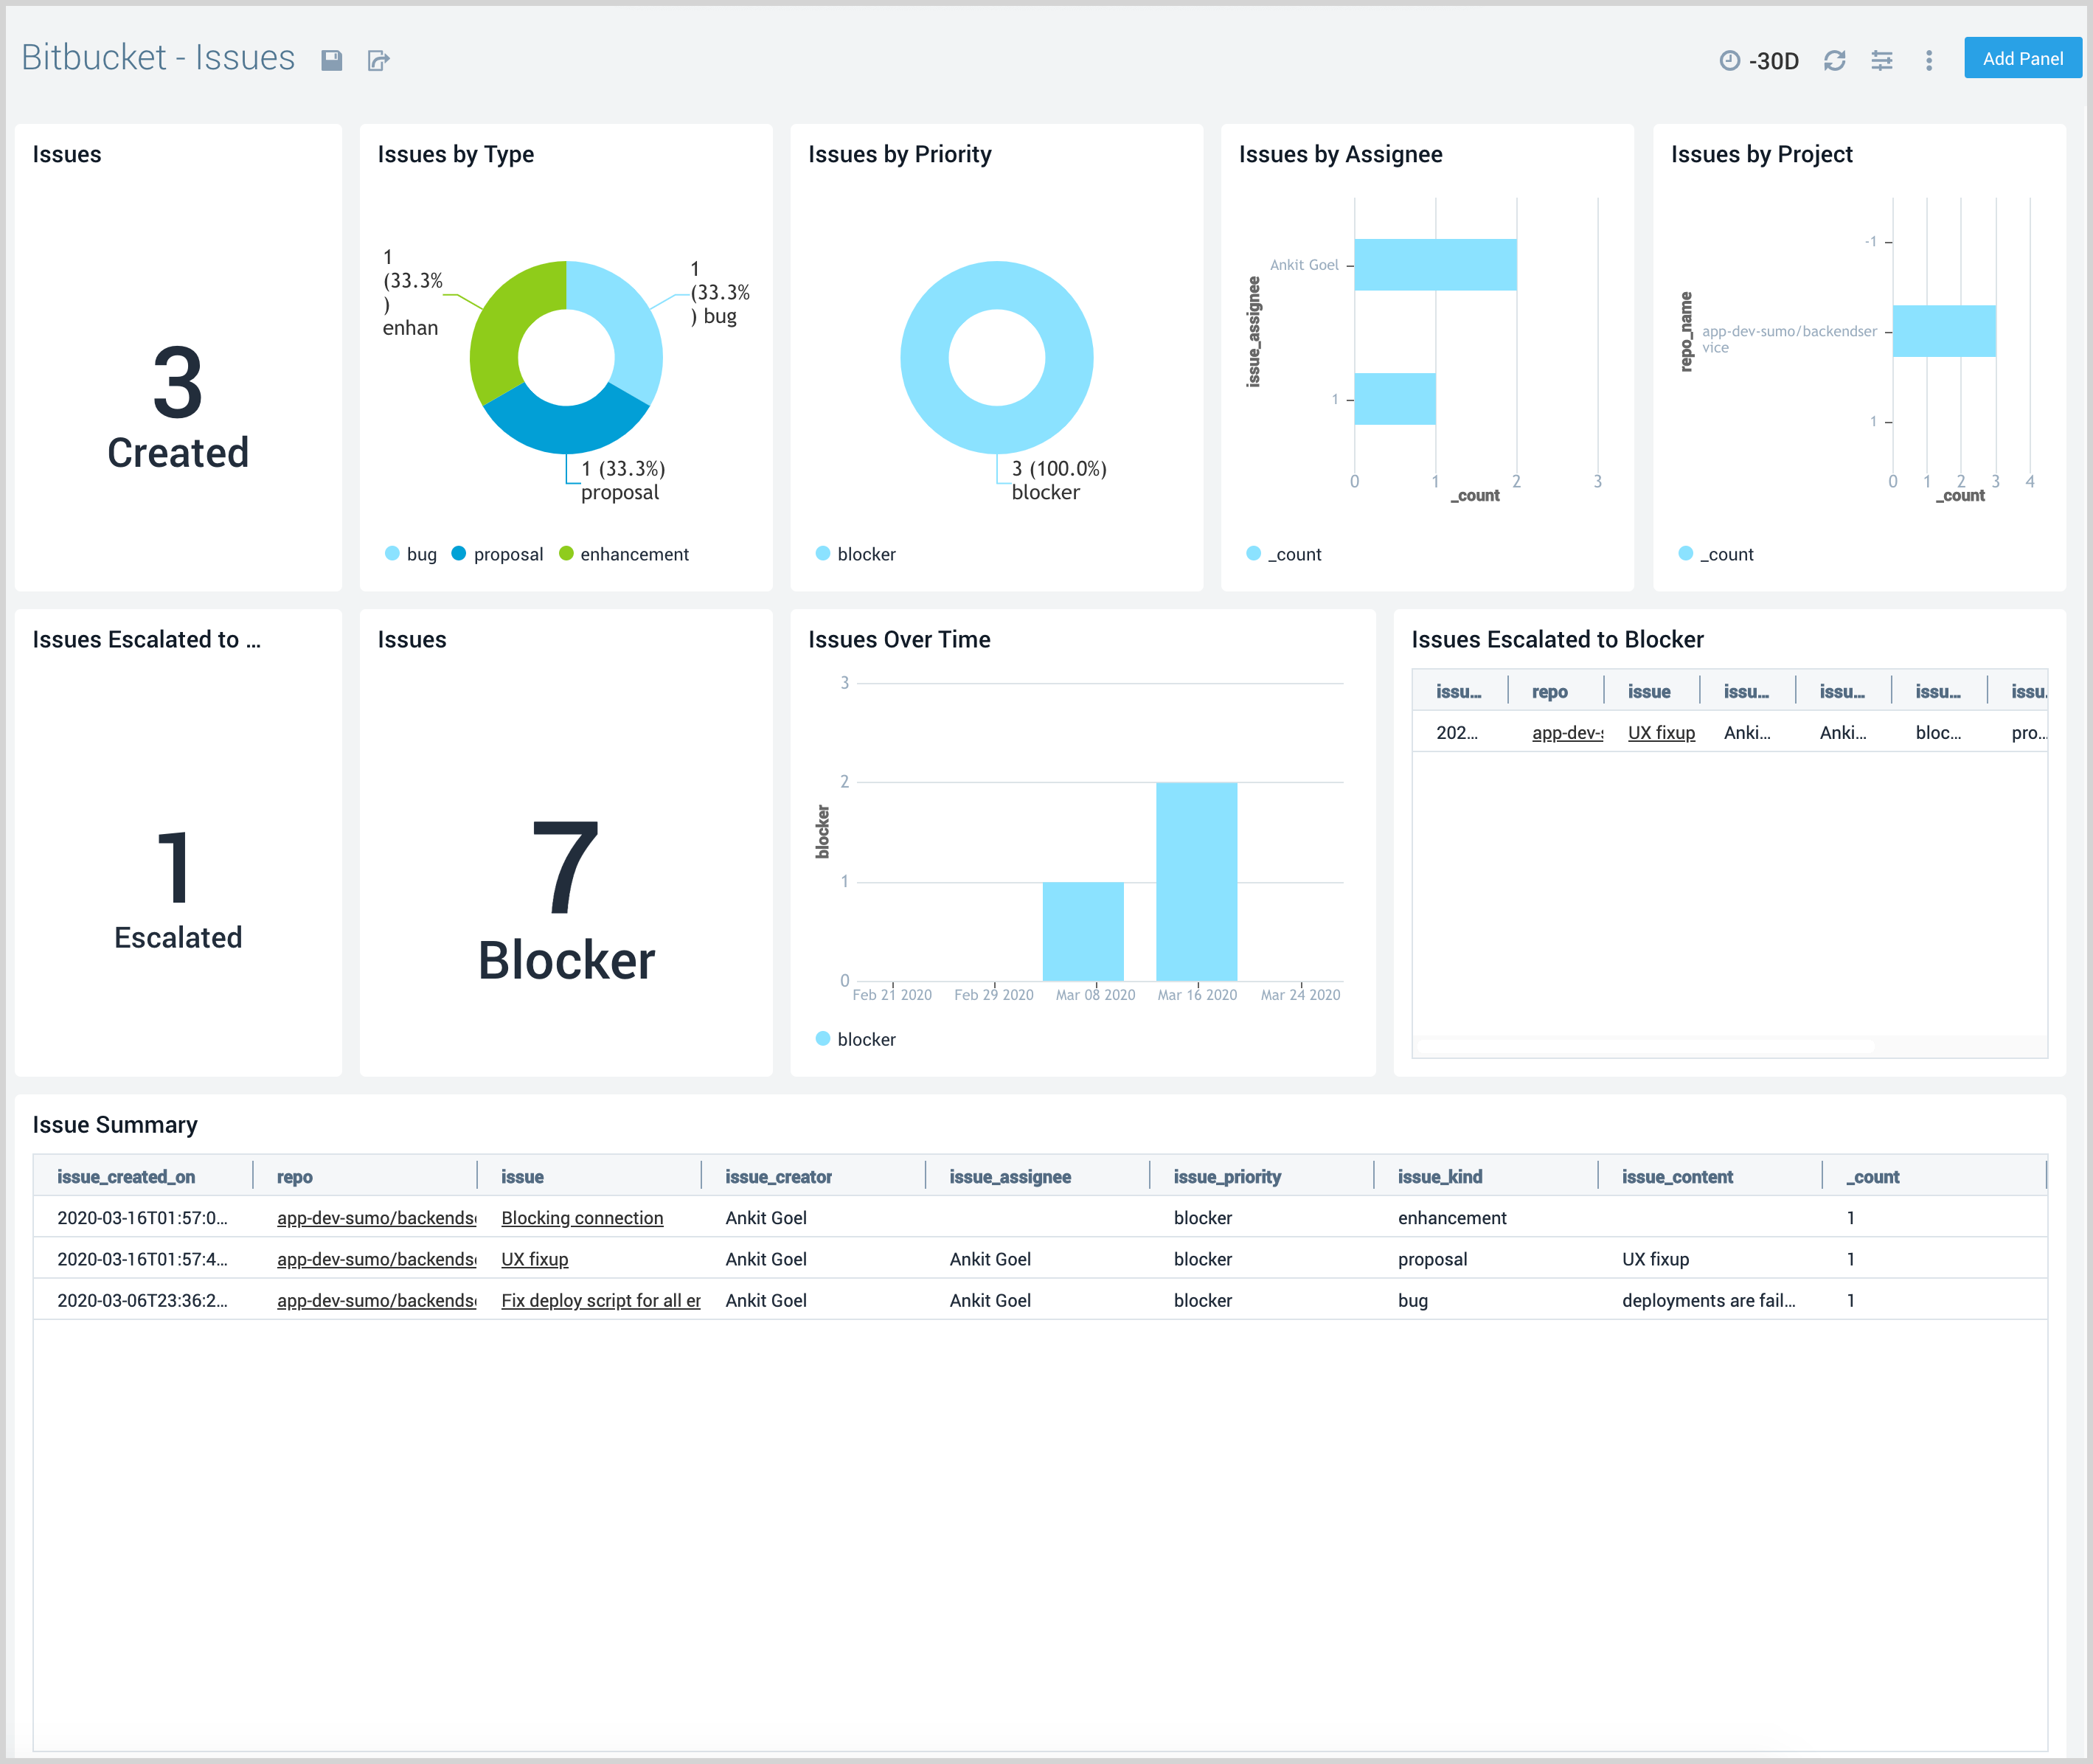Open the filter settings icon
2093x1764 pixels.
1882,61
